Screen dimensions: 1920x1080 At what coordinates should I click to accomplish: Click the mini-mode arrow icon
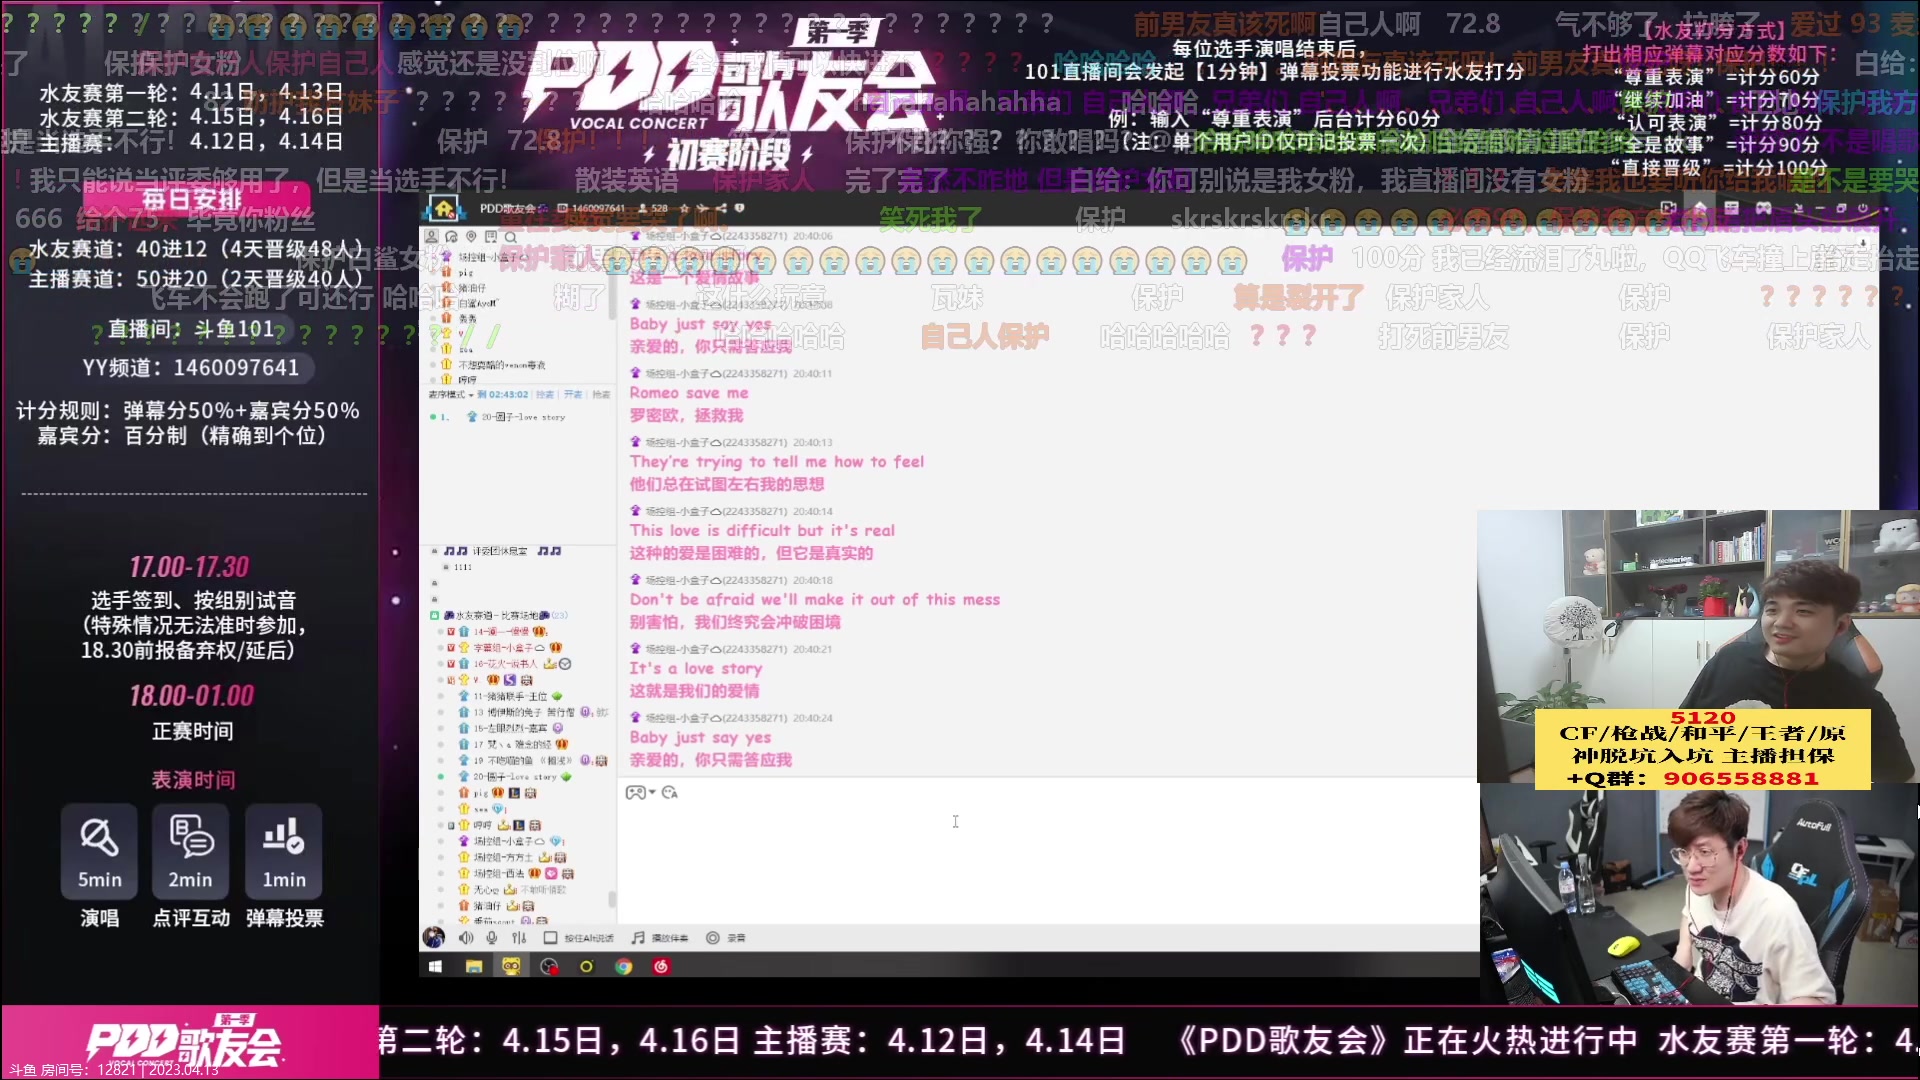[x=1798, y=209]
